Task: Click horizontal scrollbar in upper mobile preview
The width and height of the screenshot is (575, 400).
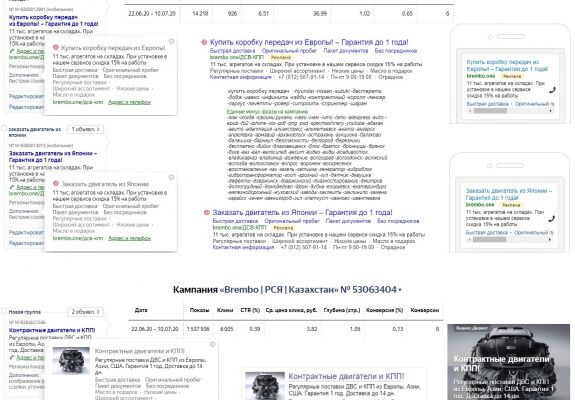Action: pos(510,111)
